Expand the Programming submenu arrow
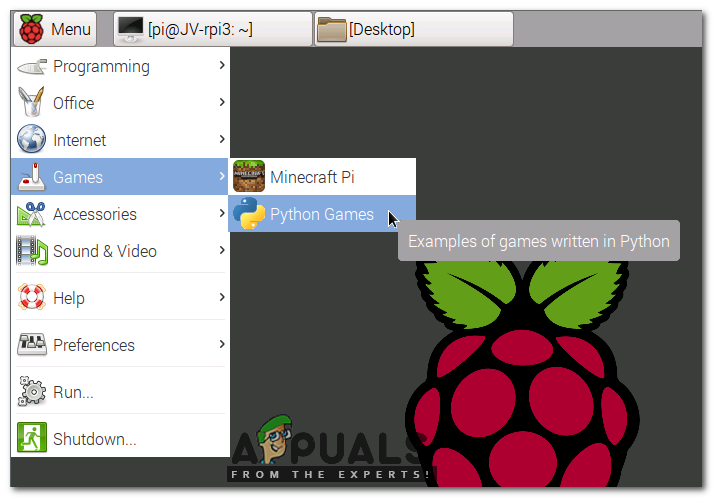Viewport: 713px width, 498px height. point(222,65)
